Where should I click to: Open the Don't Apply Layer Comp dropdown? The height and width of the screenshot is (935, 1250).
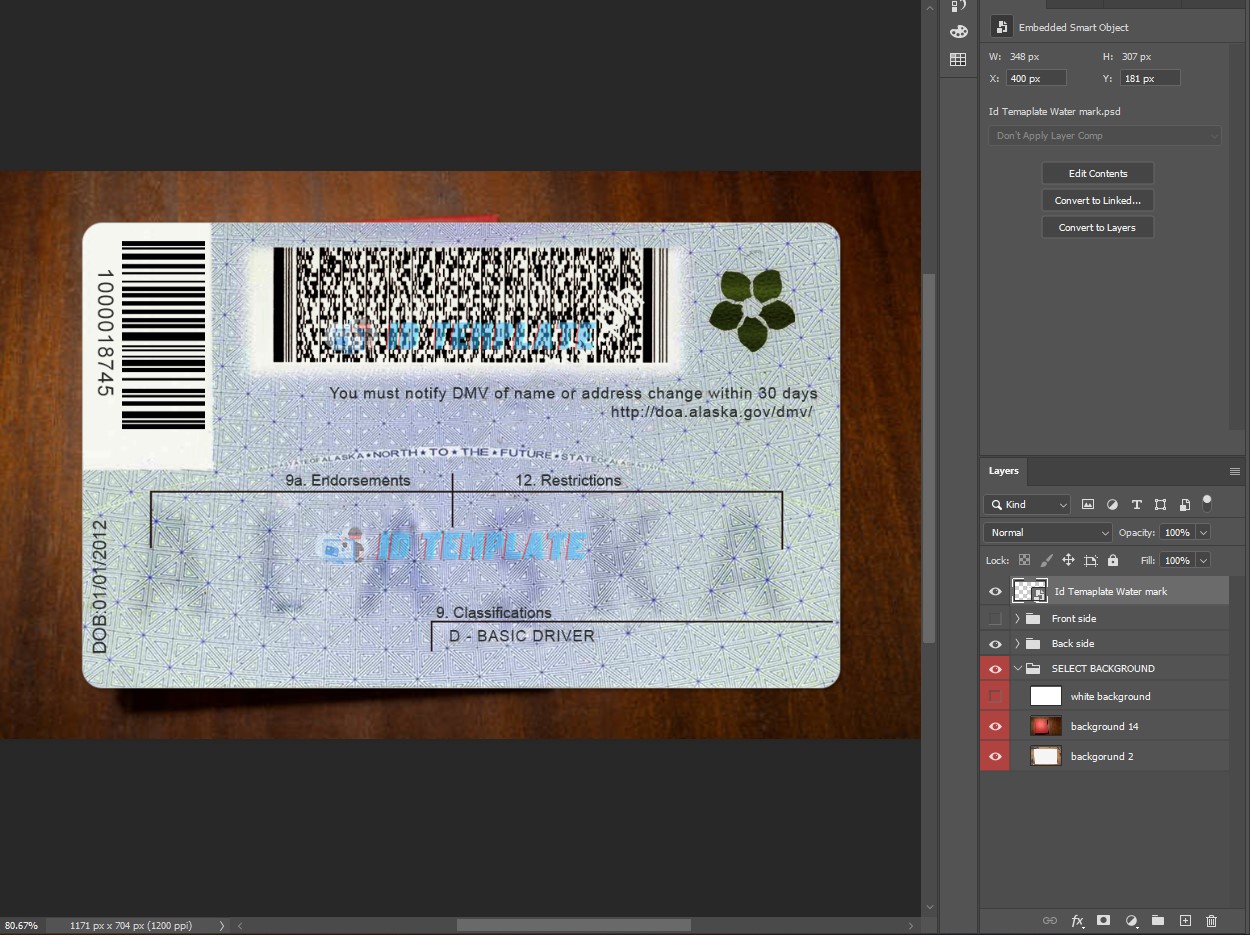tap(1105, 136)
